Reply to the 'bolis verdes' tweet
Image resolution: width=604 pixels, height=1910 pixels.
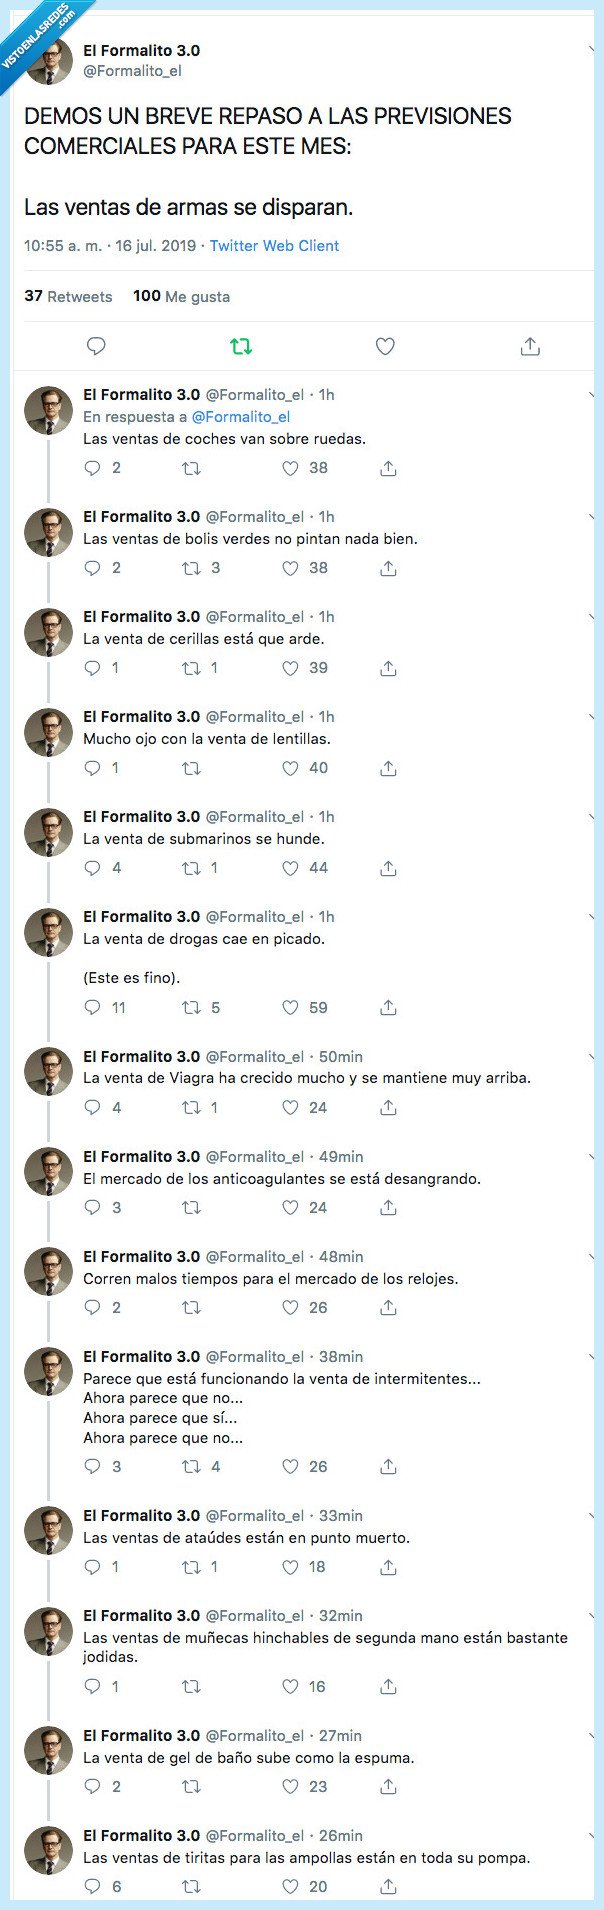click(x=93, y=568)
